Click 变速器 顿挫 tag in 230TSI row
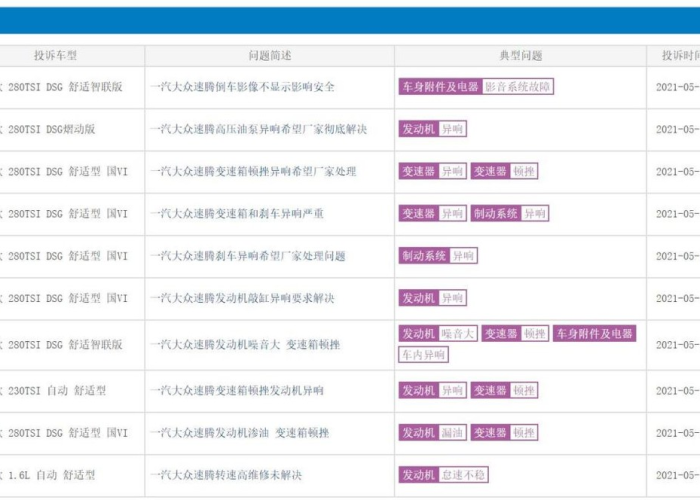This screenshot has height=500, width=700. pos(504,390)
